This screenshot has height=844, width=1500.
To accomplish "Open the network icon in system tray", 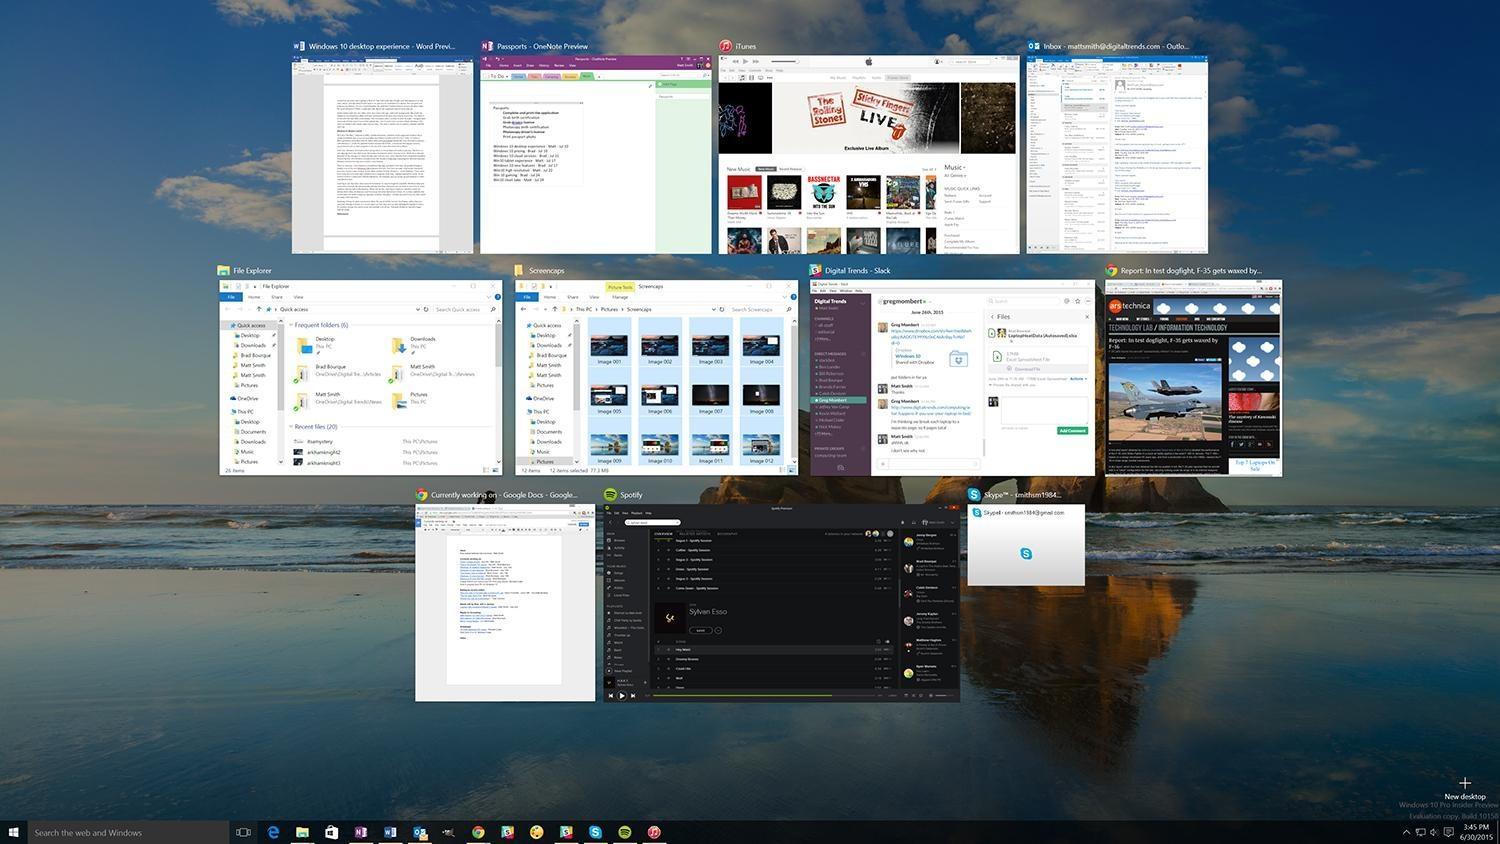I will tap(1421, 832).
